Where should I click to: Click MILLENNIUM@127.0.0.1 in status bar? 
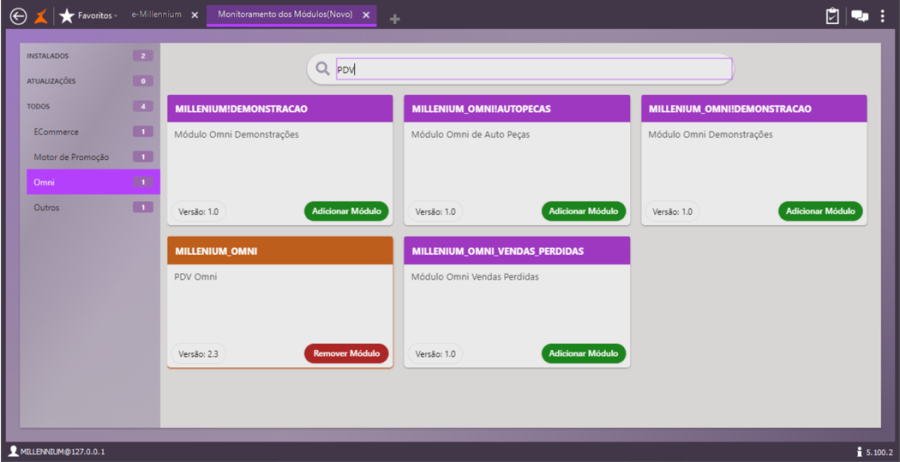62,452
